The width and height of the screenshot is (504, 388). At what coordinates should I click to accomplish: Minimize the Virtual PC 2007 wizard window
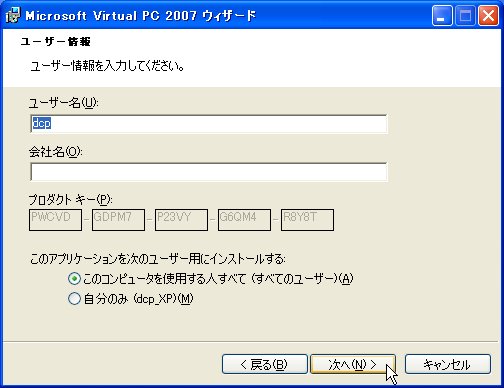(x=442, y=16)
